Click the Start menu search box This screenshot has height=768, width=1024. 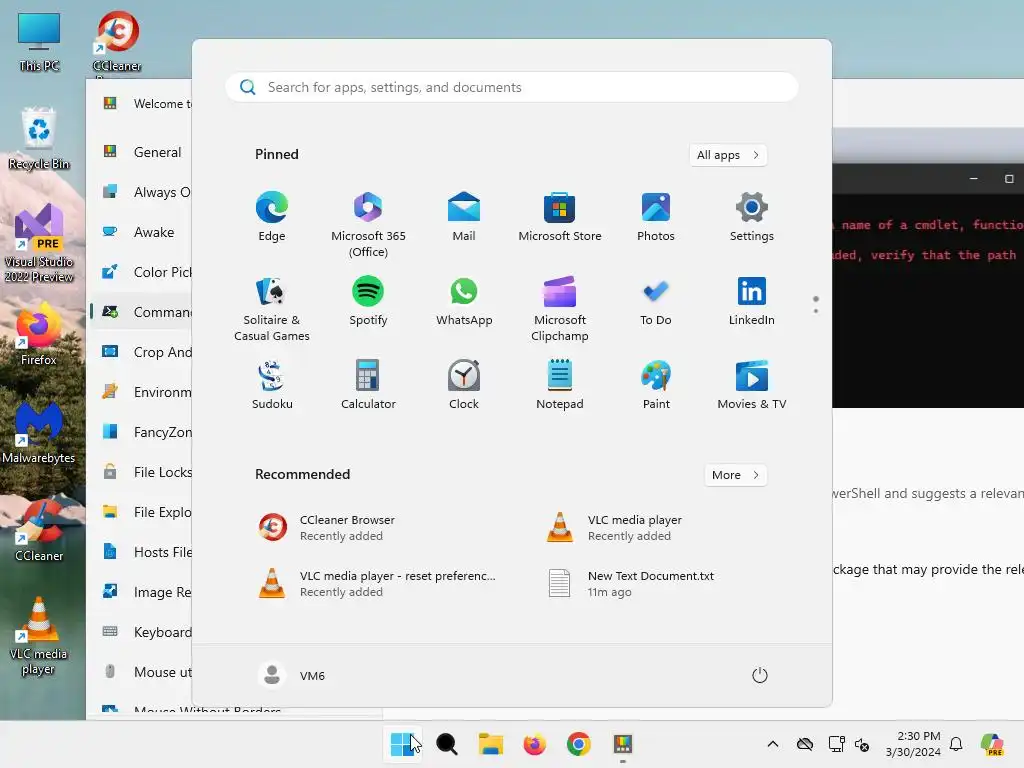[511, 88]
